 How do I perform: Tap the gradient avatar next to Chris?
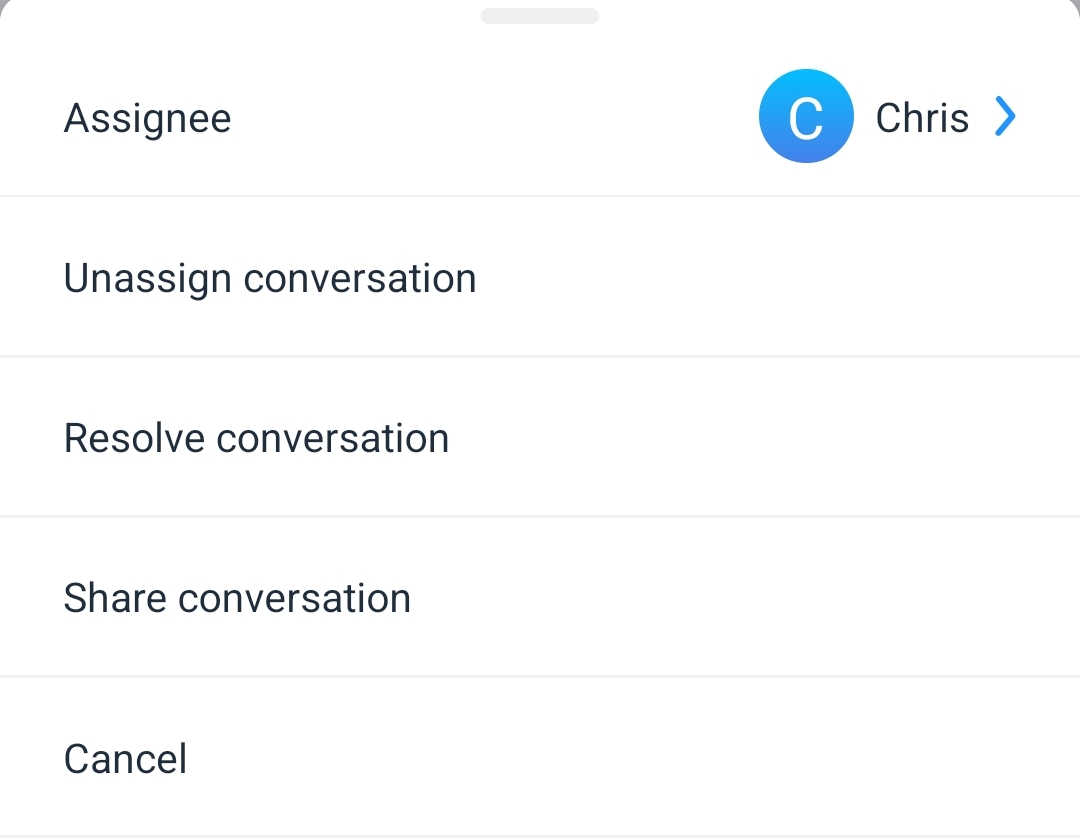pos(806,116)
